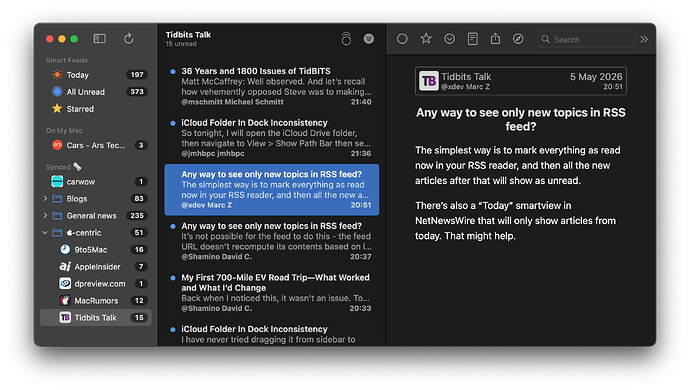Click unread dot on '36 Years and 1800 Issues'
The width and height of the screenshot is (690, 390).
point(173,71)
